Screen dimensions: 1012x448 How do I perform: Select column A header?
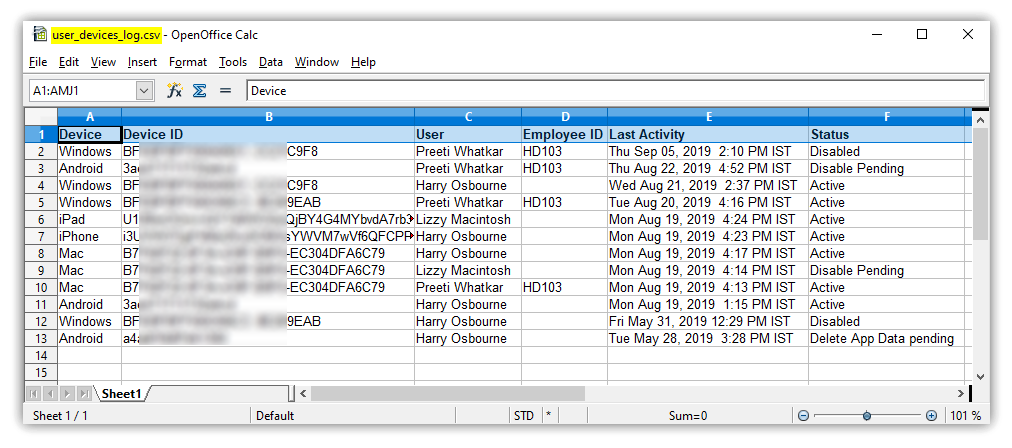90,117
